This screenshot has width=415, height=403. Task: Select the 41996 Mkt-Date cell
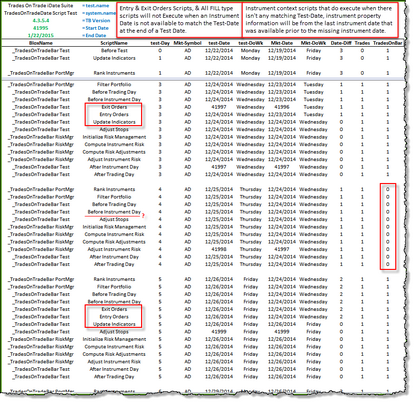click(x=282, y=107)
